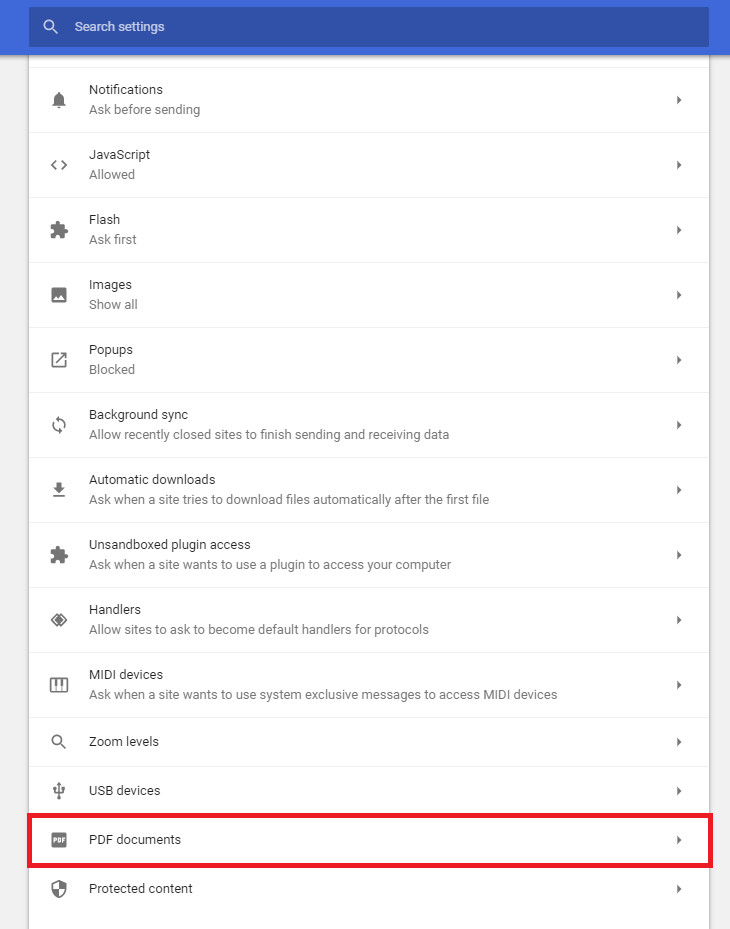Expand the Handlers row chevron
This screenshot has height=929, width=730.
(679, 620)
